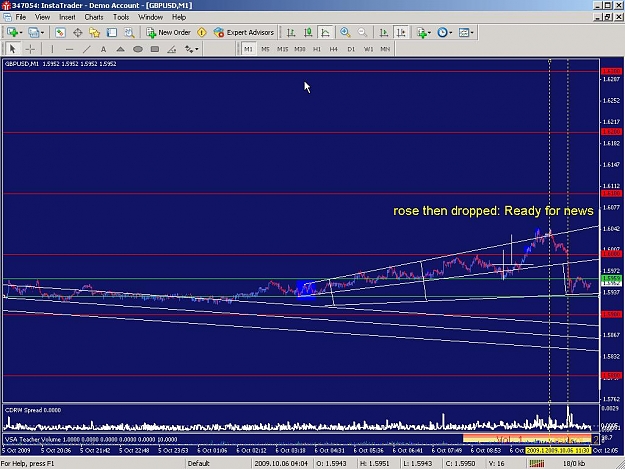Switch chart to candlesticks type
The image size is (625, 469).
coord(308,32)
